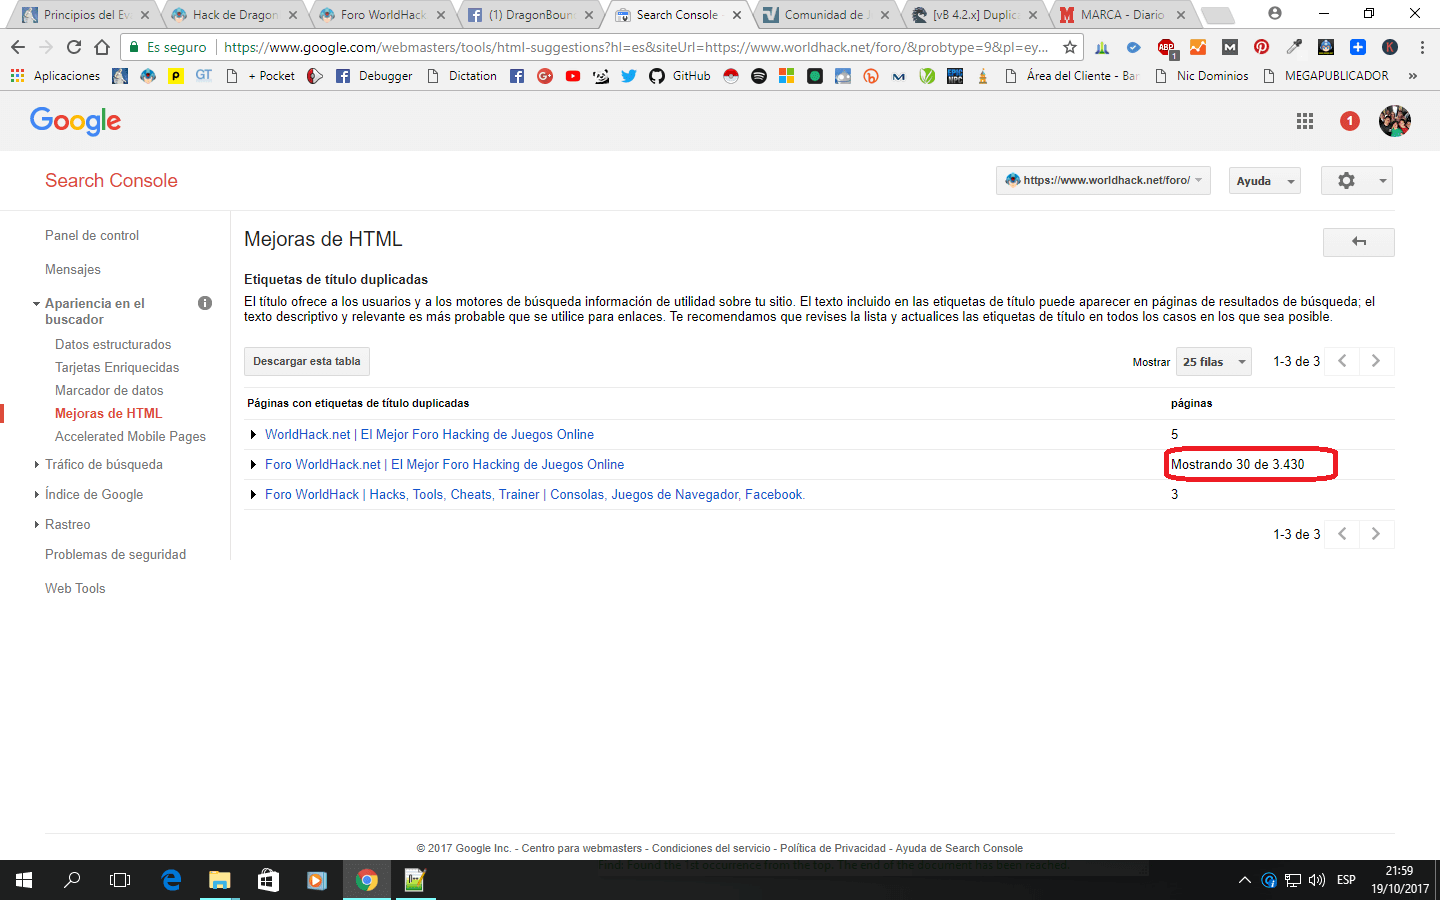Open Aplicaciones apps shortcut in bookmarks bar
The height and width of the screenshot is (900, 1440).
click(x=56, y=76)
